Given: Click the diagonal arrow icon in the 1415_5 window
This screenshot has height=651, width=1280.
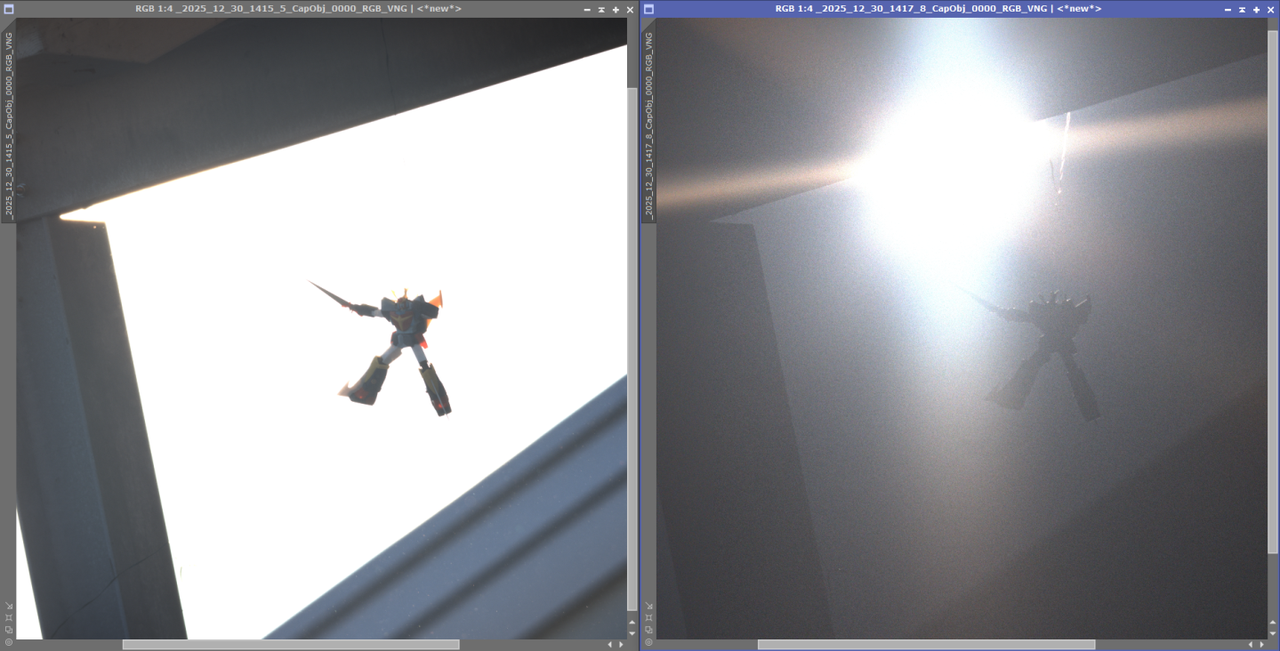Looking at the screenshot, I should (8, 606).
